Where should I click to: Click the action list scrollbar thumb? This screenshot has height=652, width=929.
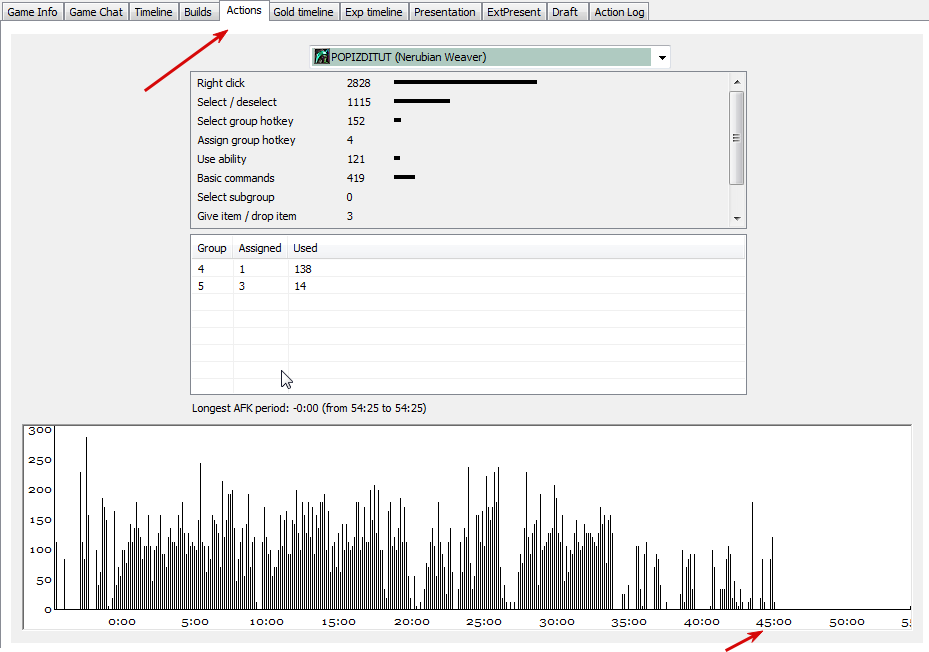[737, 138]
